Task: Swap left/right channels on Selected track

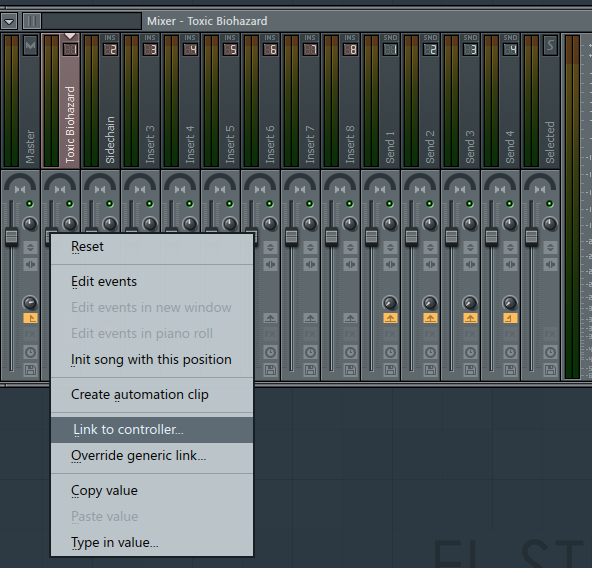Action: click(x=550, y=264)
